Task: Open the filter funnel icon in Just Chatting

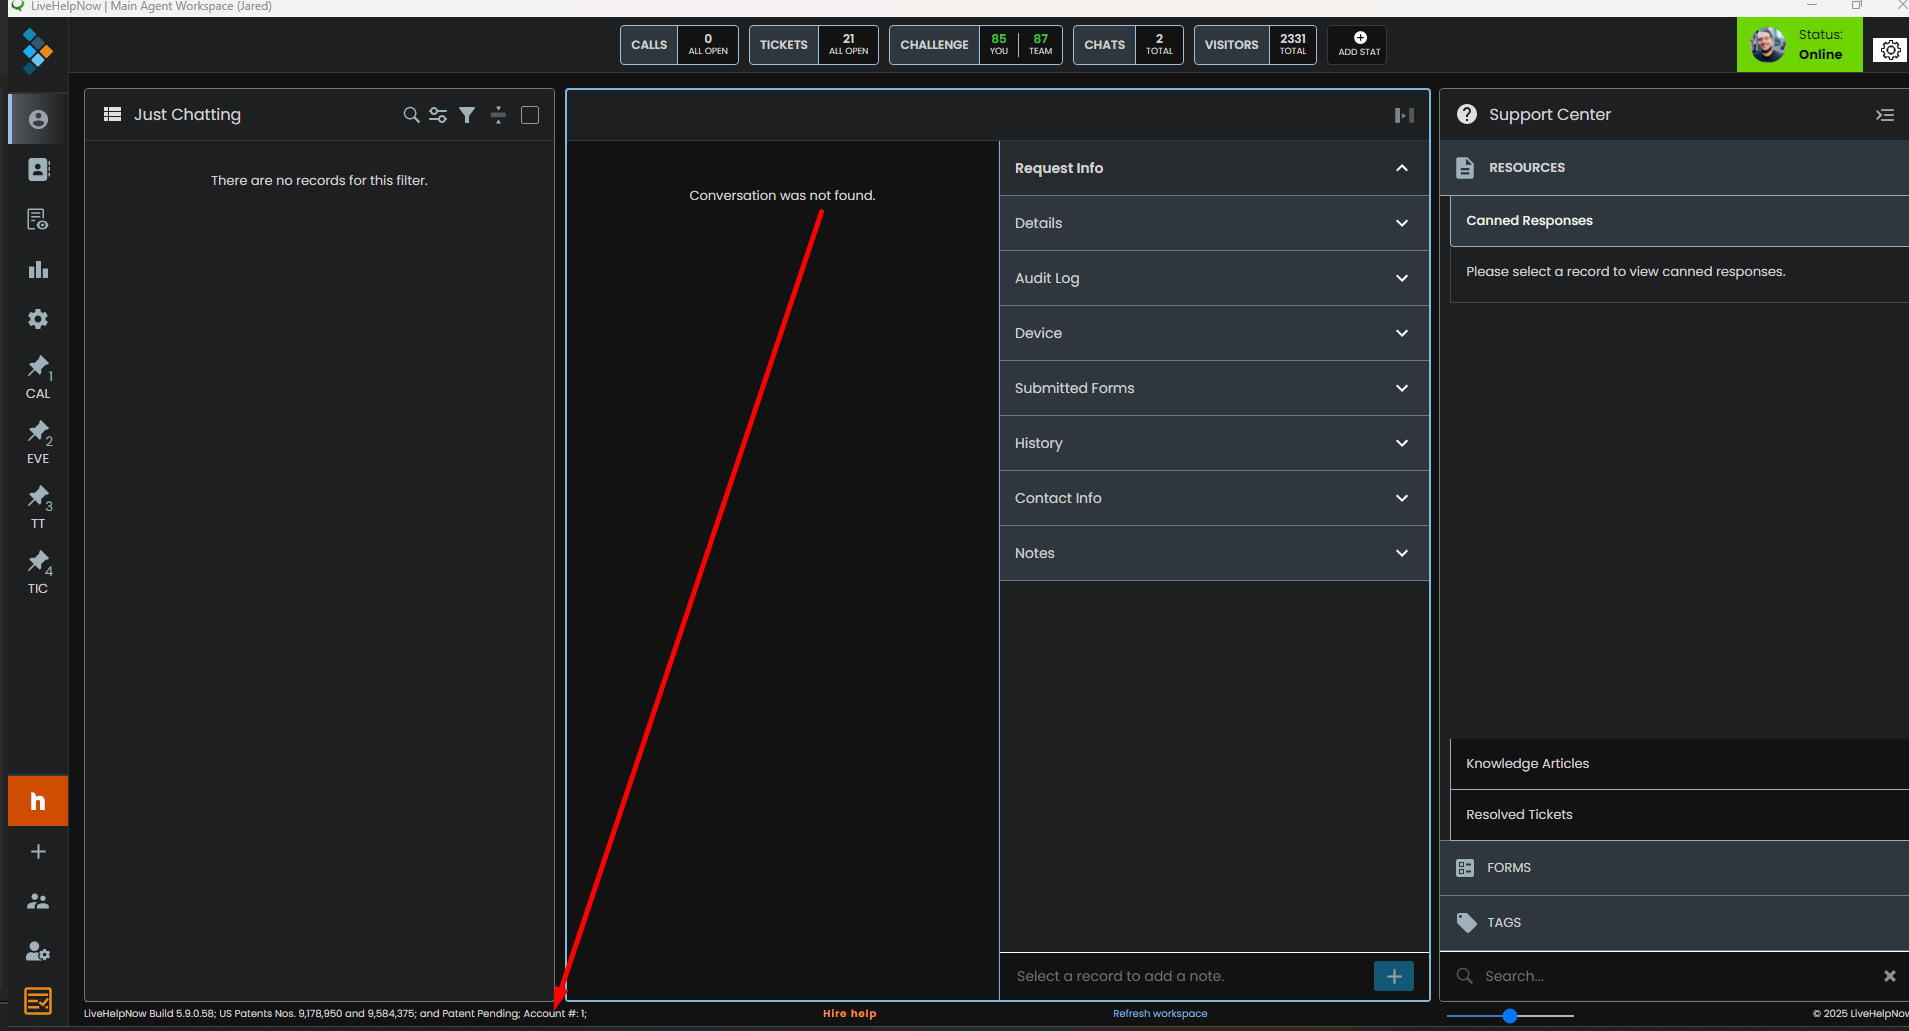Action: 467,115
